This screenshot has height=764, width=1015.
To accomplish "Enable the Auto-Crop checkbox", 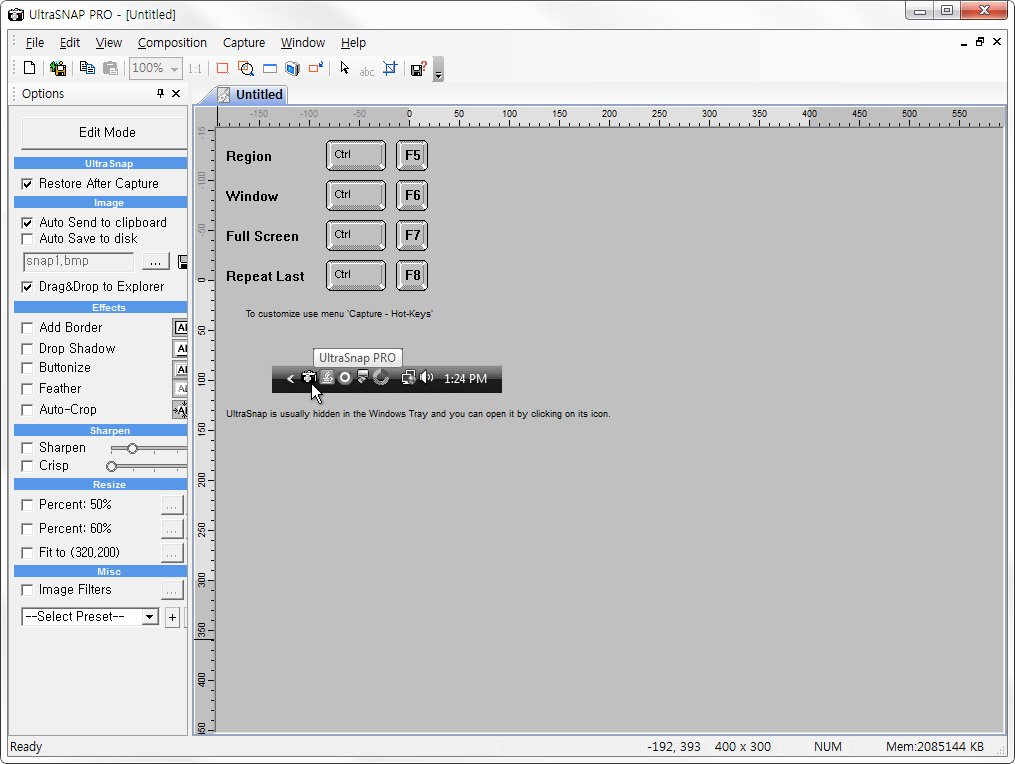I will click(27, 410).
